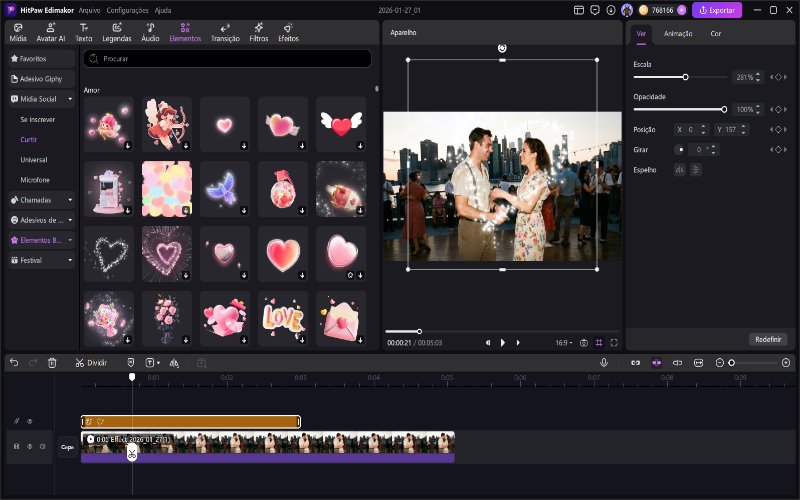The width and height of the screenshot is (800, 500).
Task: Click the Exportar button
Action: [x=717, y=10]
